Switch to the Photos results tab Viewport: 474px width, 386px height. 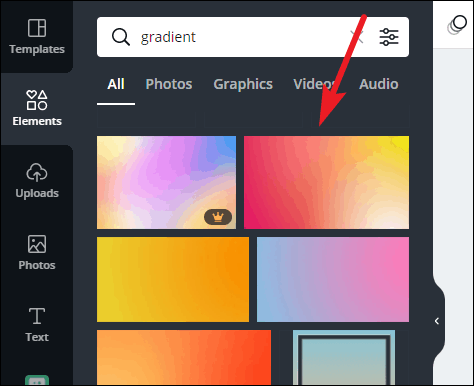(169, 84)
